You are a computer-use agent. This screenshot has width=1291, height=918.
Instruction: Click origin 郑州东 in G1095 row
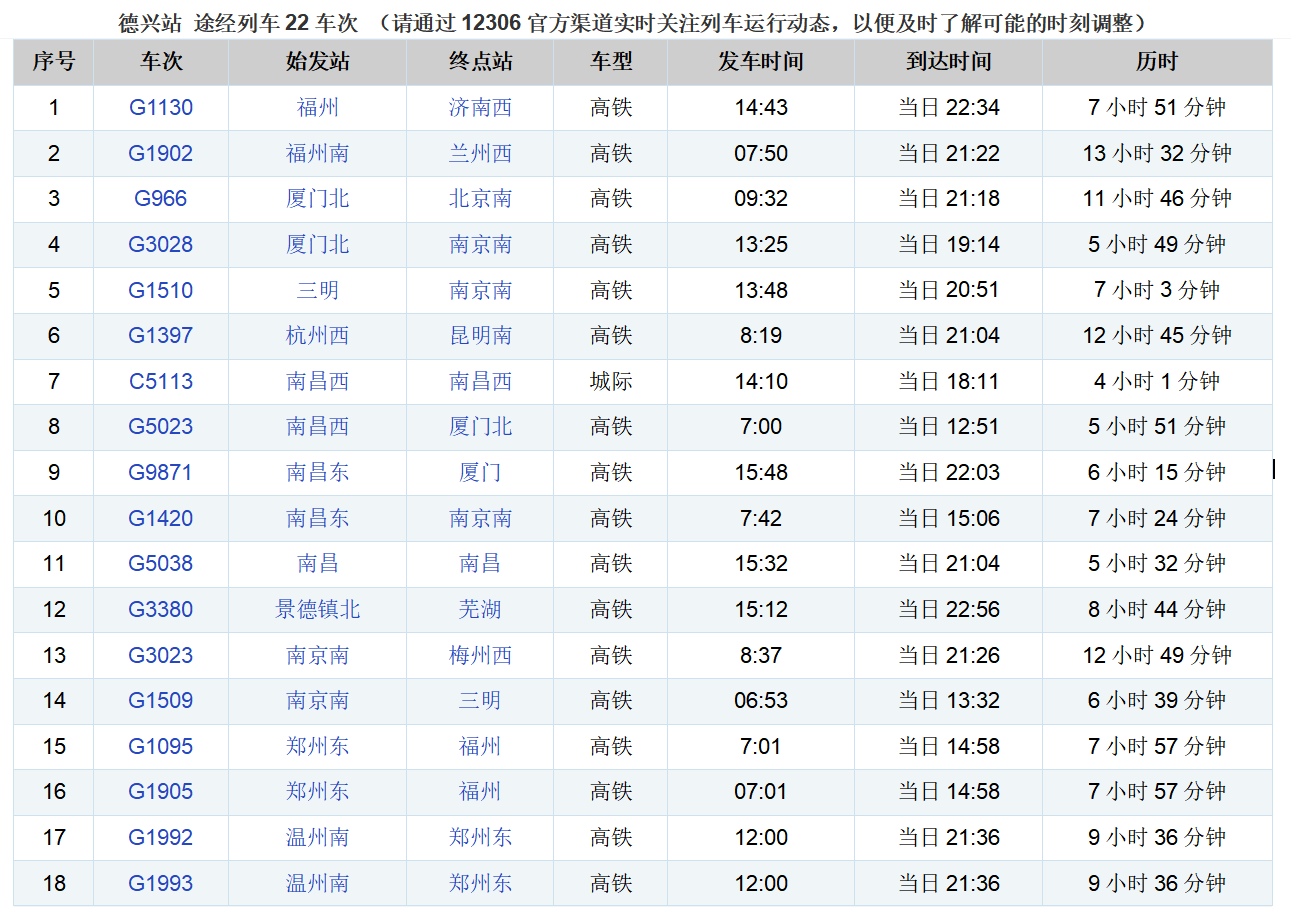318,746
